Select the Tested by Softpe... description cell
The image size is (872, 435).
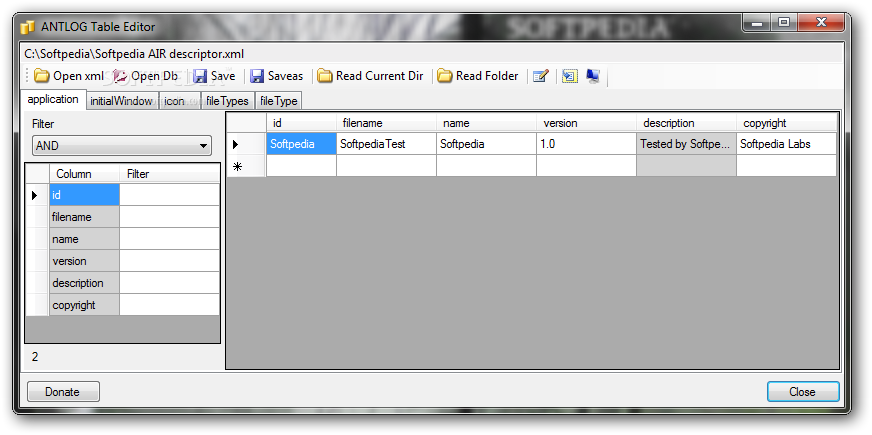pos(686,144)
